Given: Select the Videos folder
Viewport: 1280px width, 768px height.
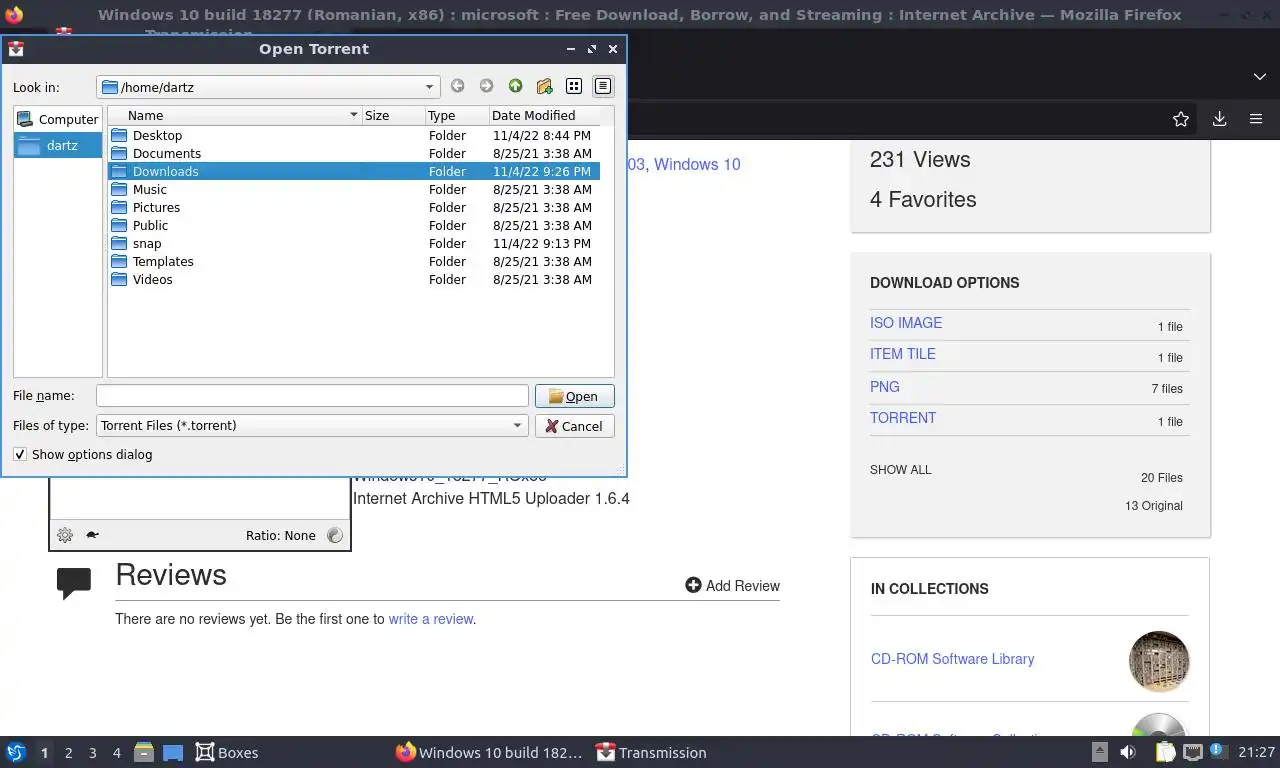Looking at the screenshot, I should point(354,279).
